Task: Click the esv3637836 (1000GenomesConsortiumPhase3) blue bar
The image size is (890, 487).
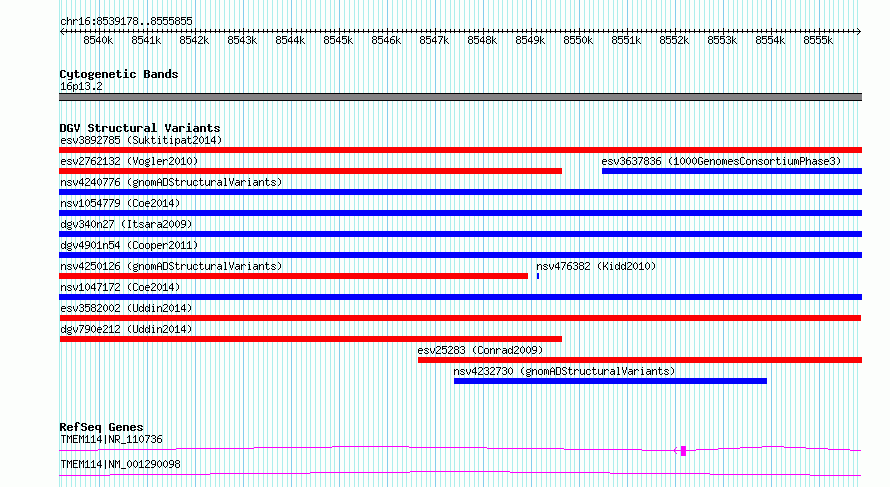Action: (x=732, y=171)
